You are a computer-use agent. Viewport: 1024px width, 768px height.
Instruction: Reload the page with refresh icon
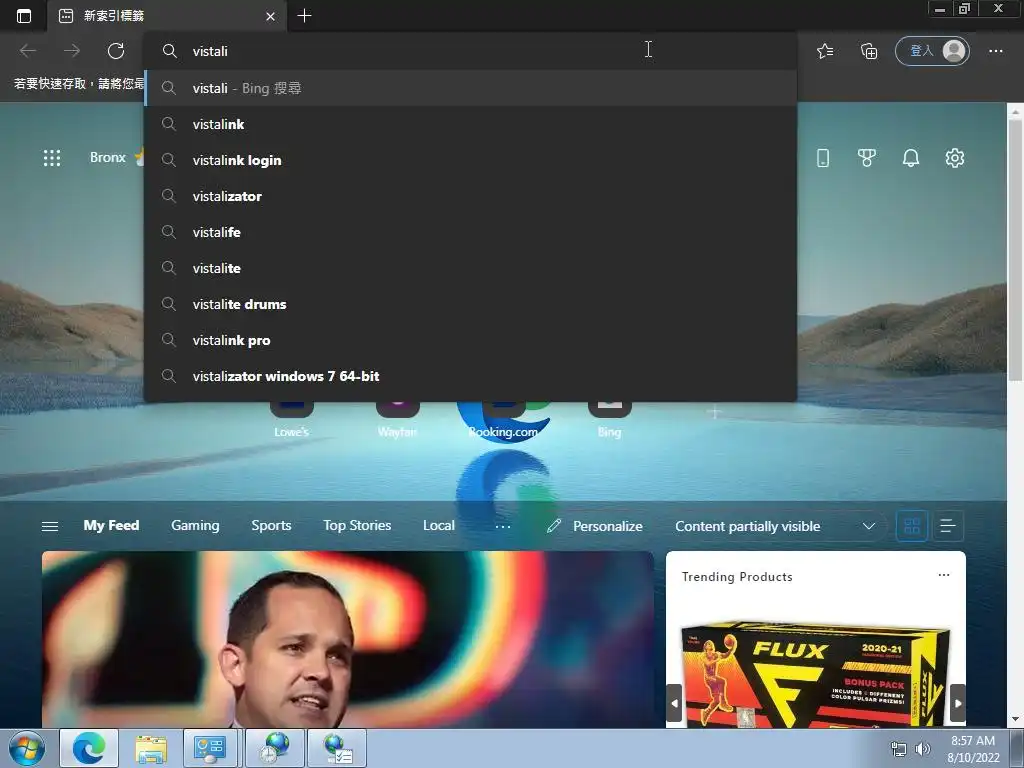pos(116,51)
